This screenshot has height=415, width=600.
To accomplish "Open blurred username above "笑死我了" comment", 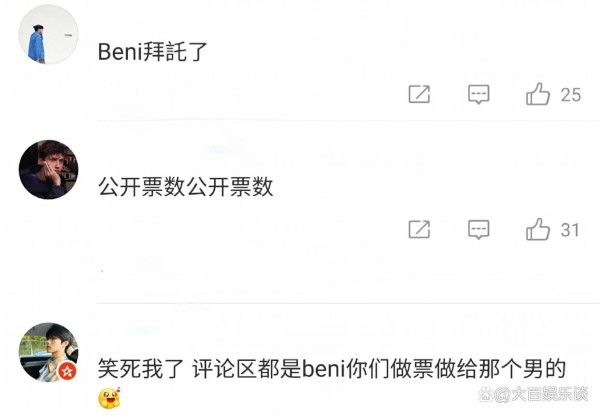I will 143,329.
